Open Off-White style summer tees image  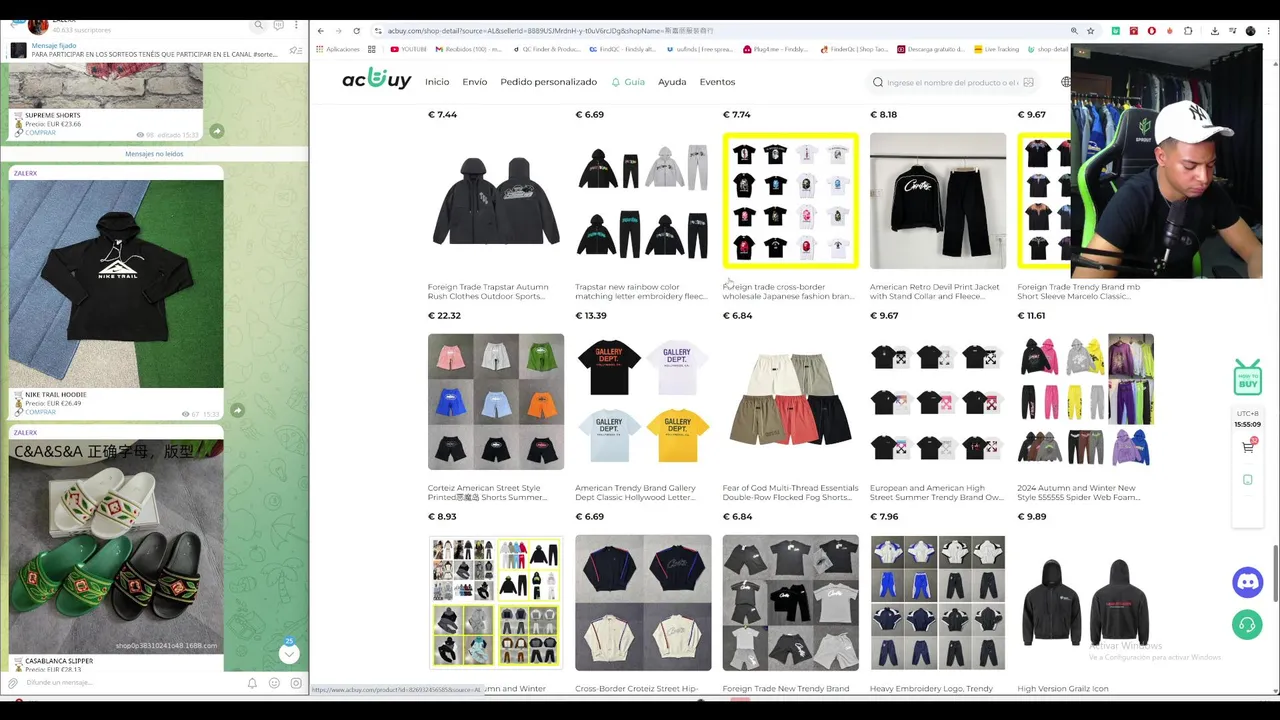point(938,401)
